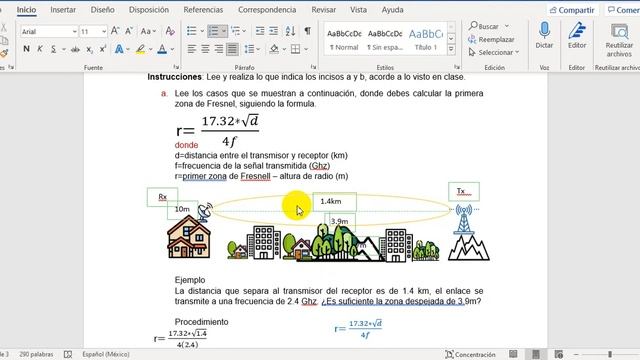Open Párrafo dialog launcher
Screen dimensions: 640x360
click(313, 67)
